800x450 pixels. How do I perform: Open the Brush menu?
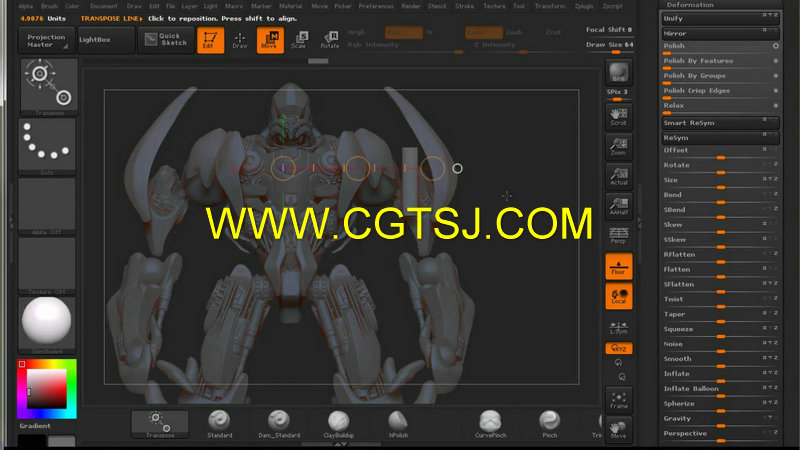click(x=49, y=6)
